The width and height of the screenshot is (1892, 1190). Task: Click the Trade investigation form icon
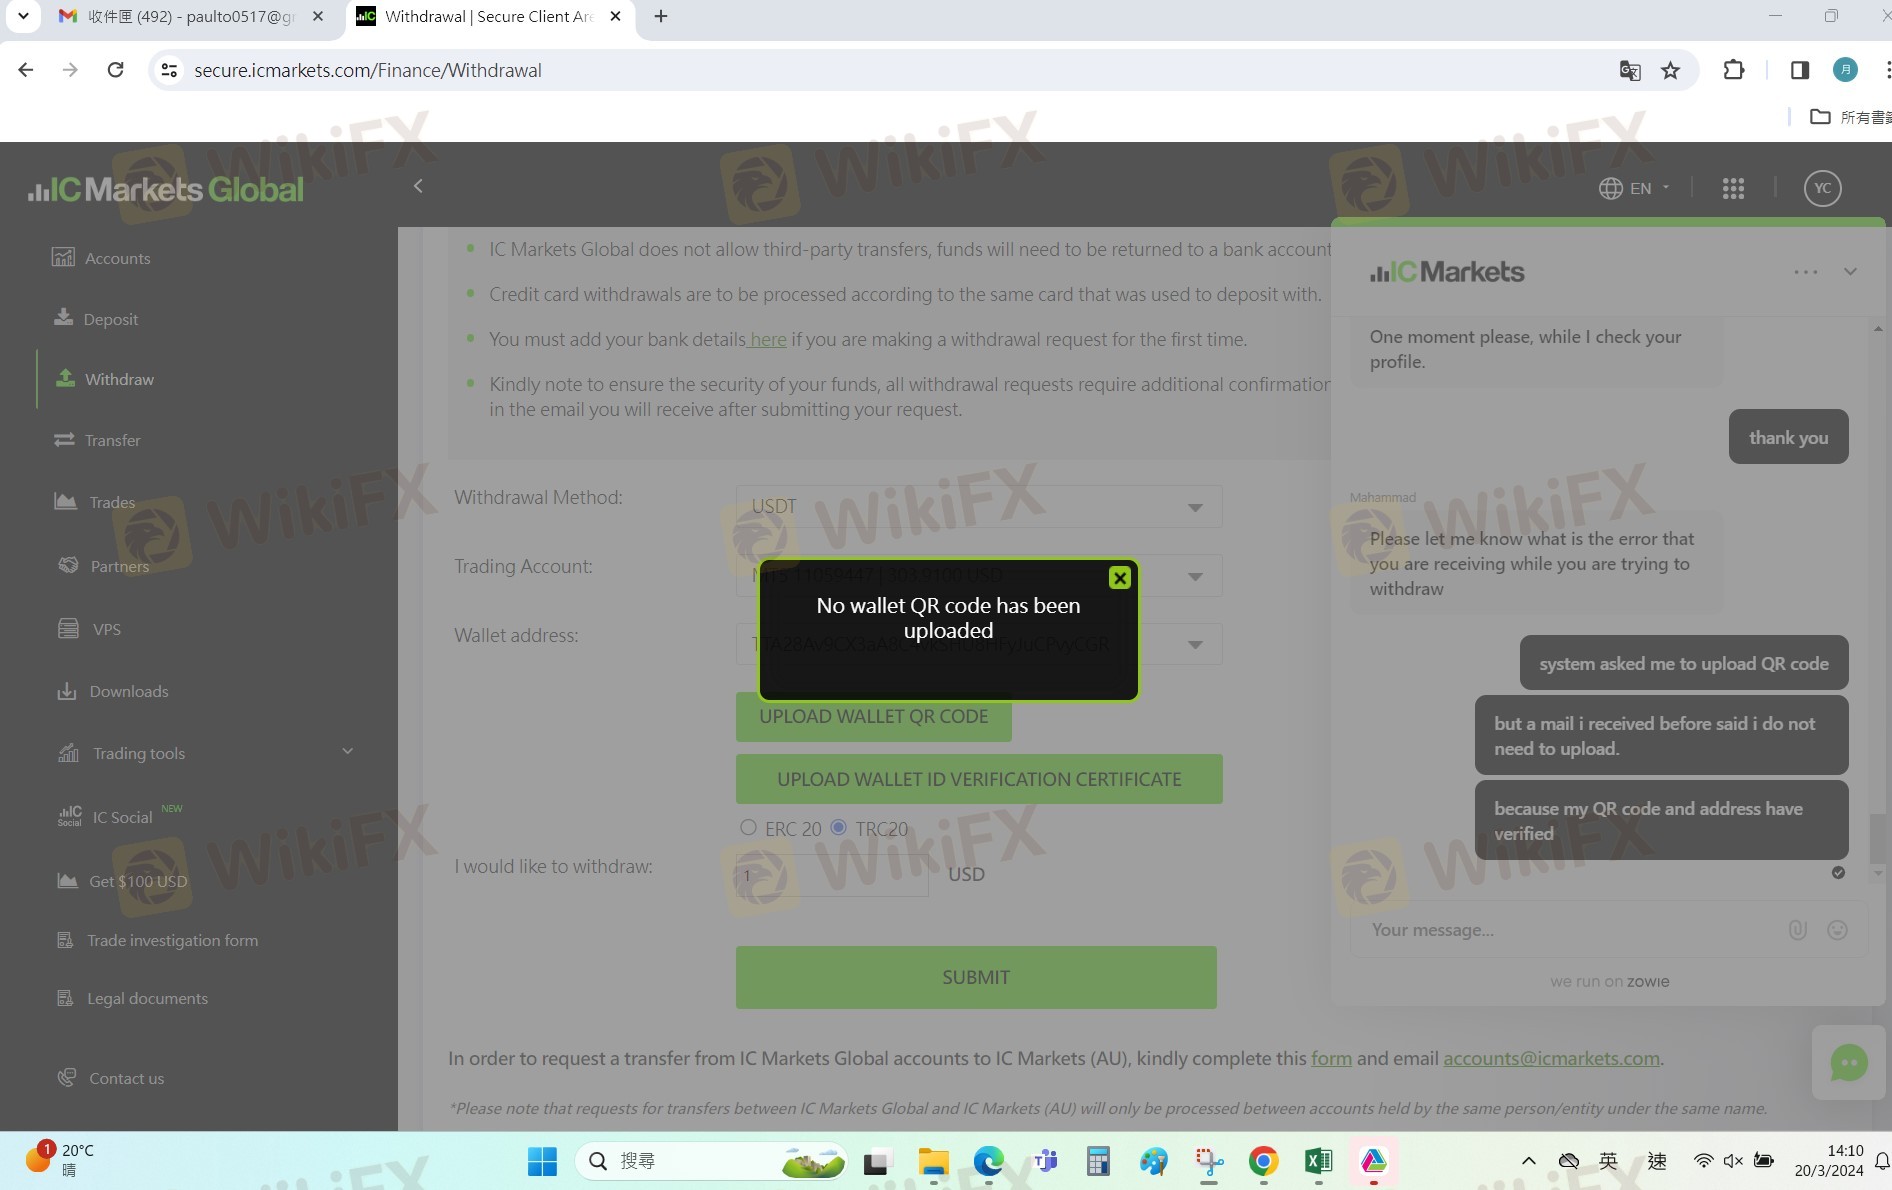point(65,940)
